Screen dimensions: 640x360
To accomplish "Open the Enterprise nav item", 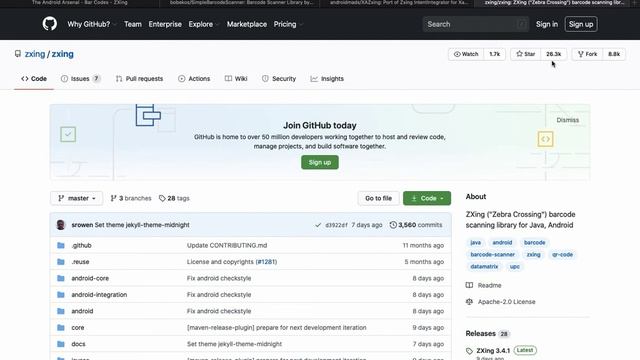I will pos(165,24).
